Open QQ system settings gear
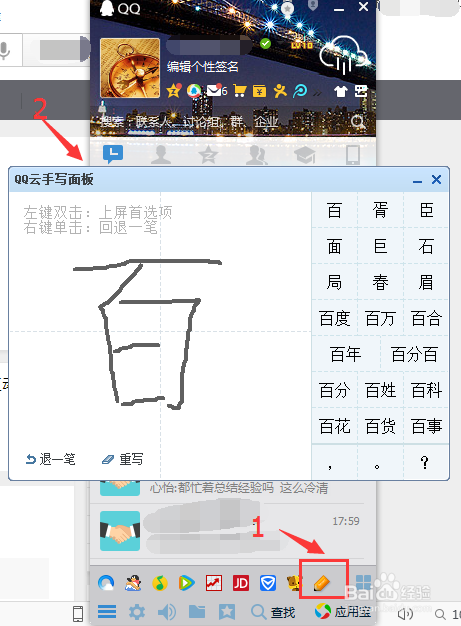Screen dimensions: 461x626 [x=137, y=611]
